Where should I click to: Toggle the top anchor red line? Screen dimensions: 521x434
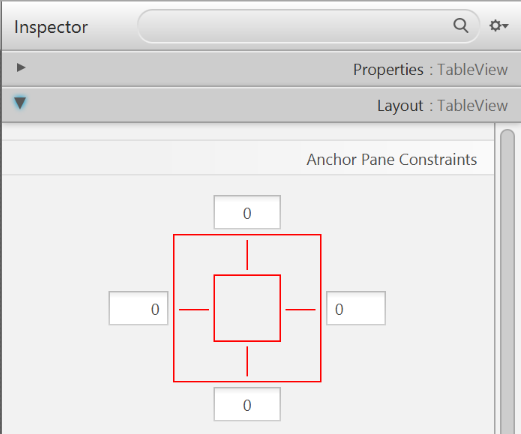click(247, 255)
